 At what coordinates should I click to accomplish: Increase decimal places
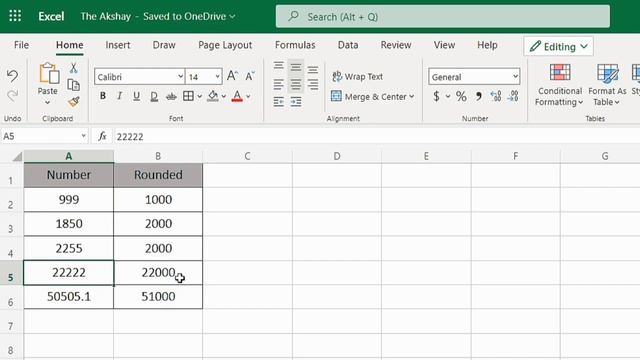(496, 96)
